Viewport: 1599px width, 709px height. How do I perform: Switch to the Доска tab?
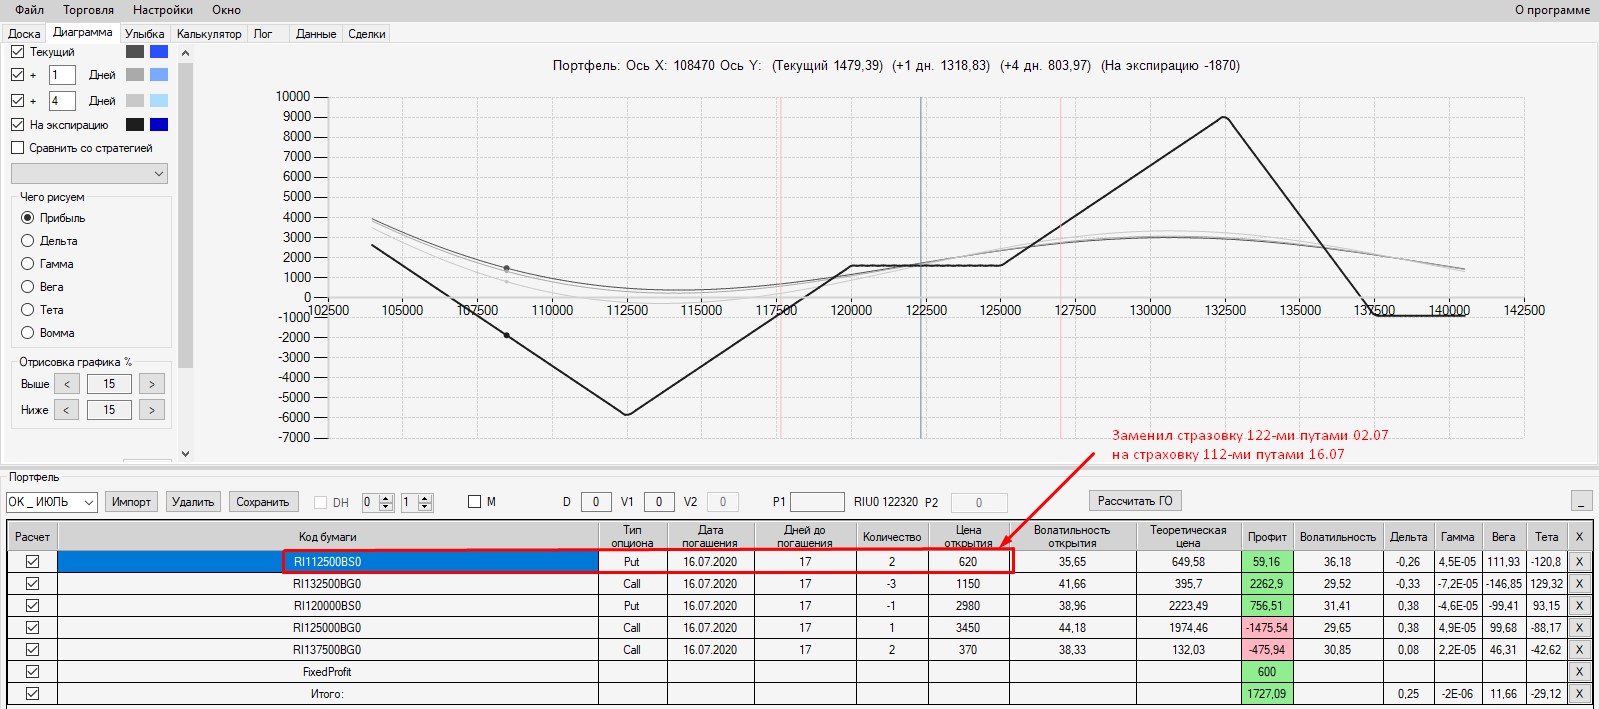[24, 34]
